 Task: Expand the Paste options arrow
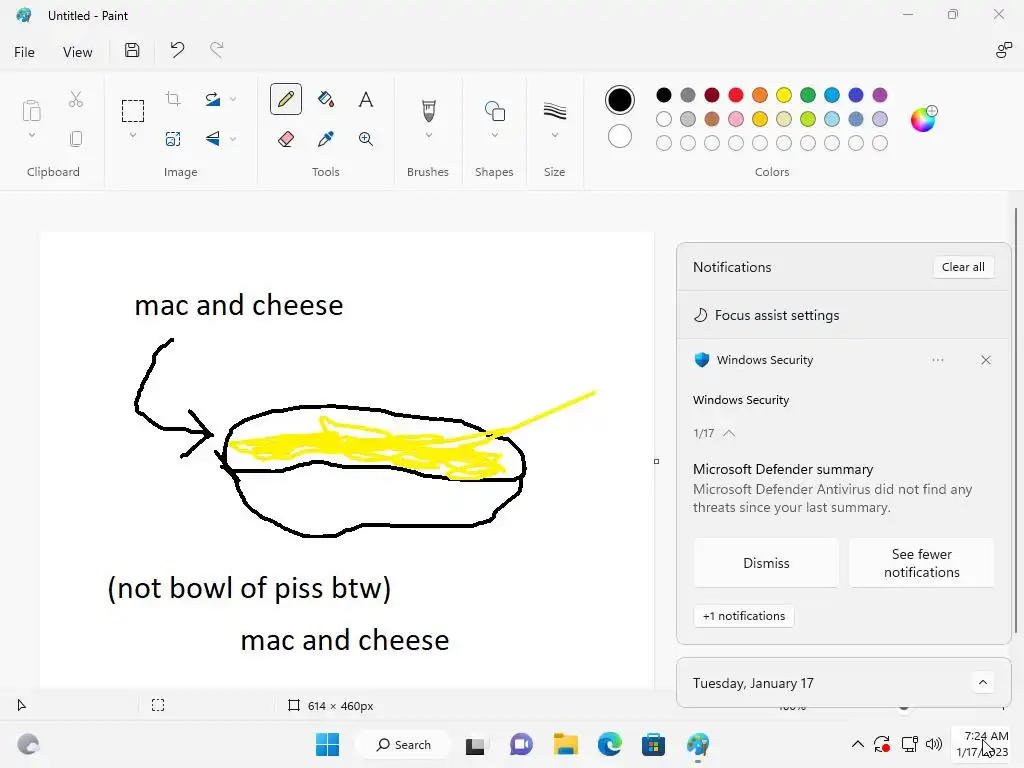pos(31,135)
